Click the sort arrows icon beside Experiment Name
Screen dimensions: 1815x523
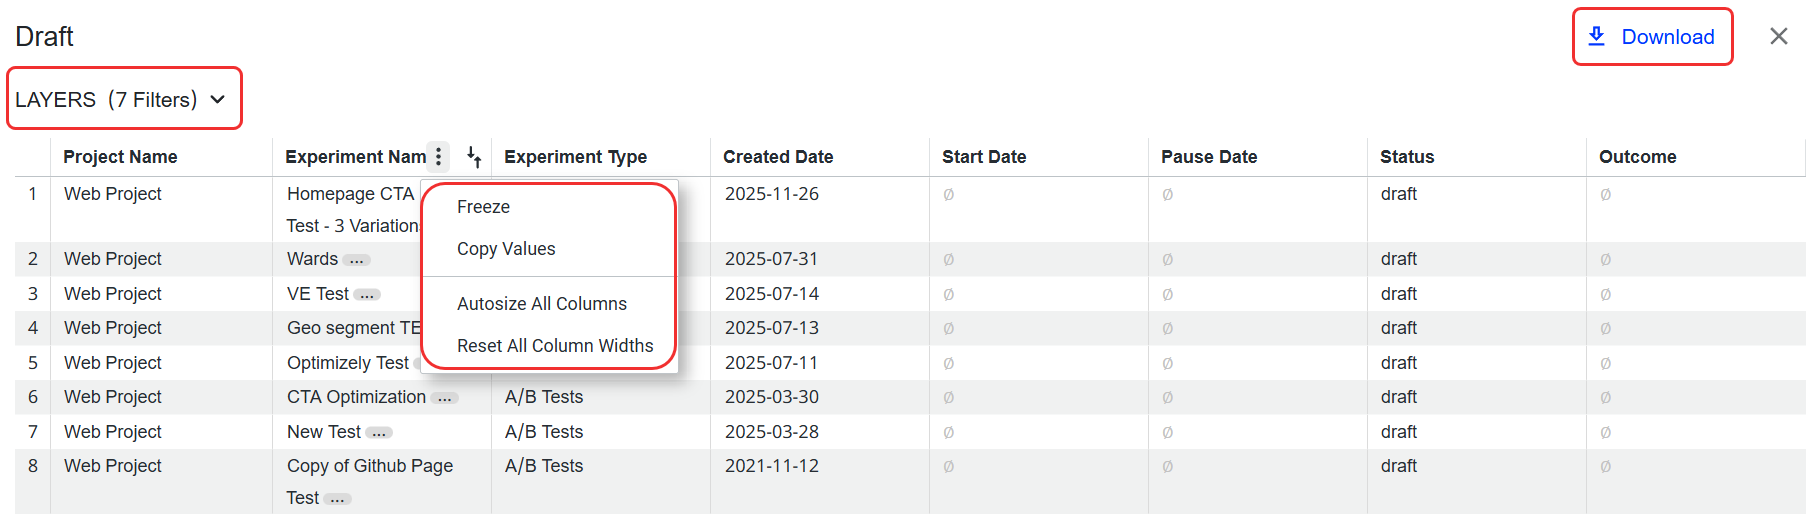click(474, 157)
